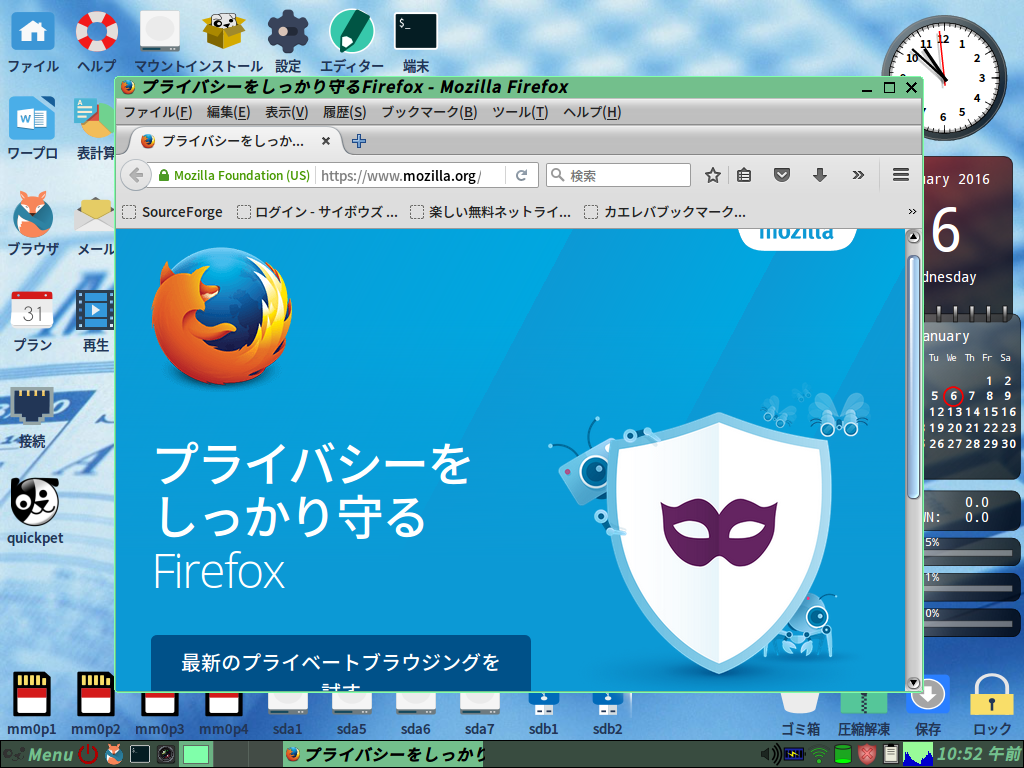
Task: Click the Firefox back arrow button
Action: tap(136, 175)
